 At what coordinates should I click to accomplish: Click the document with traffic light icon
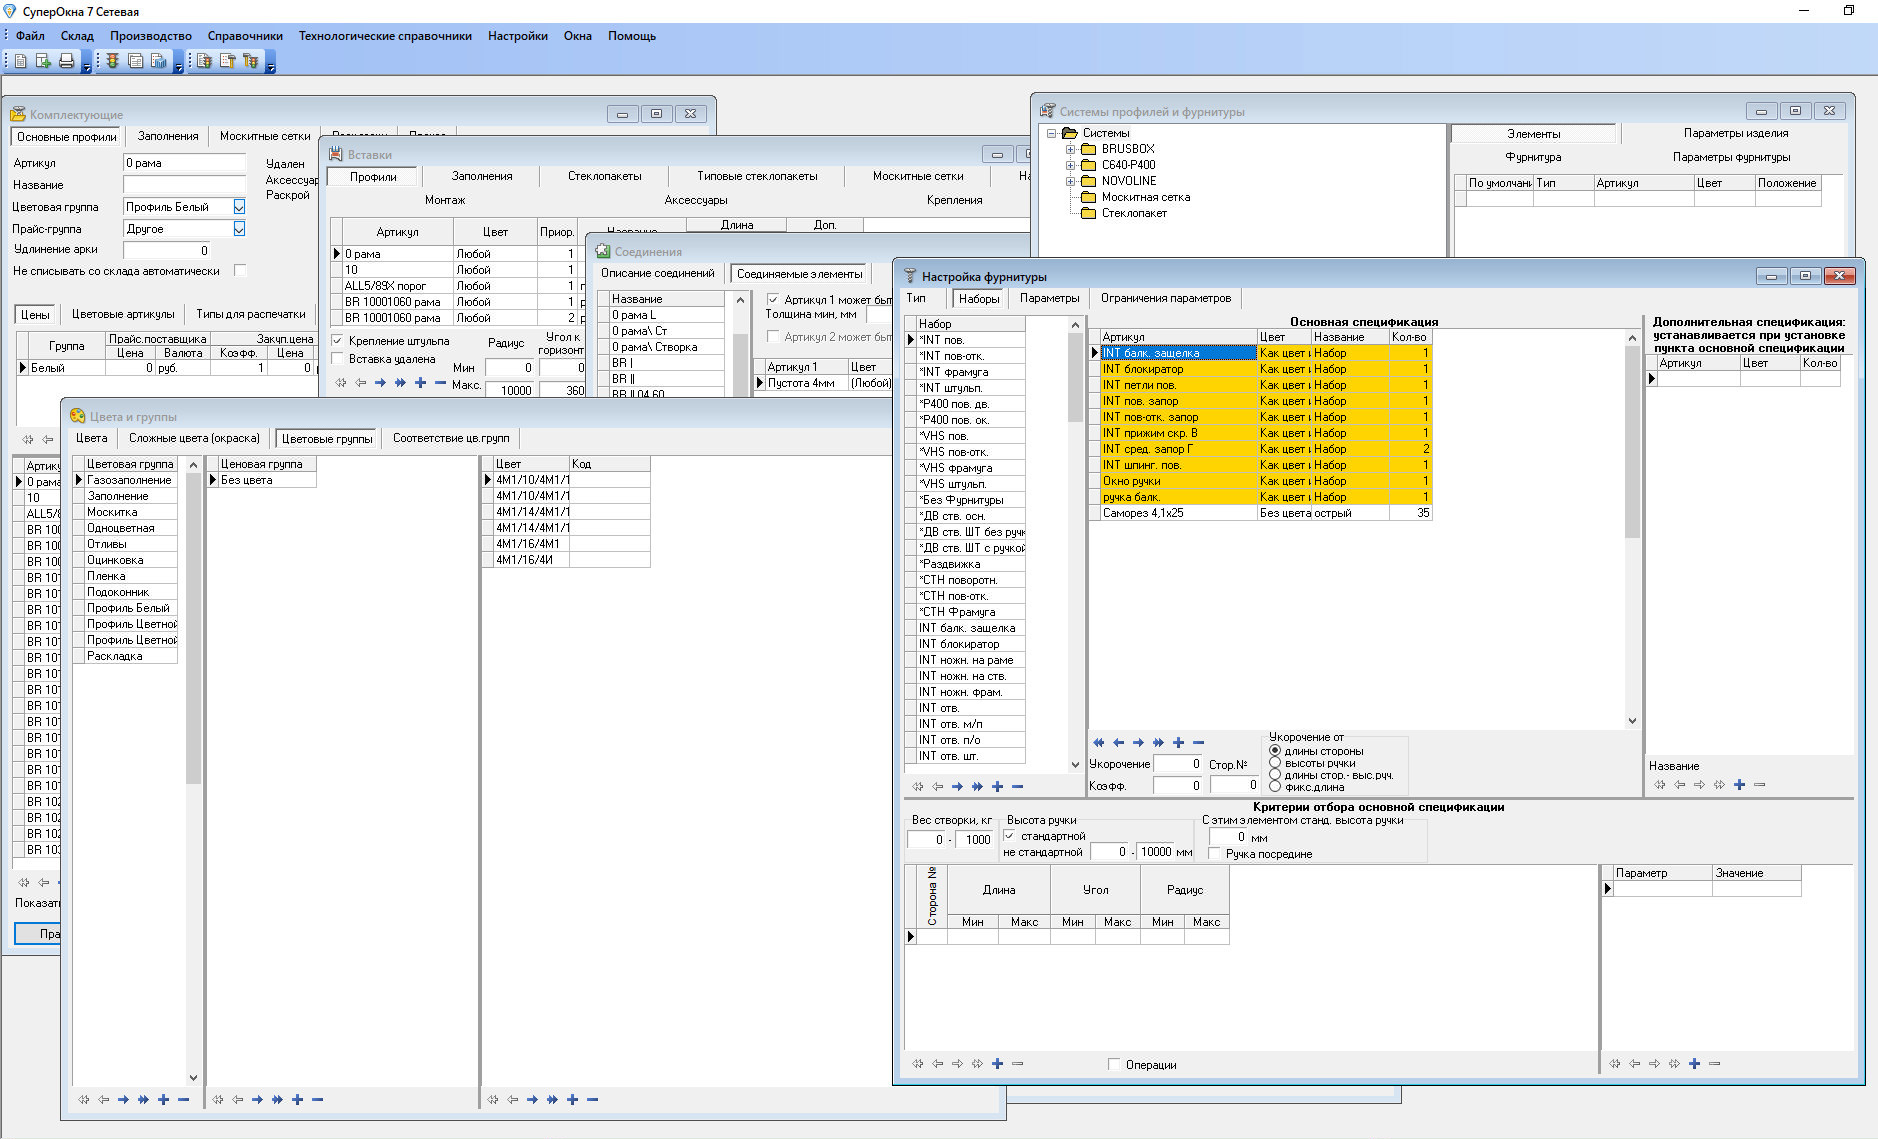[204, 61]
